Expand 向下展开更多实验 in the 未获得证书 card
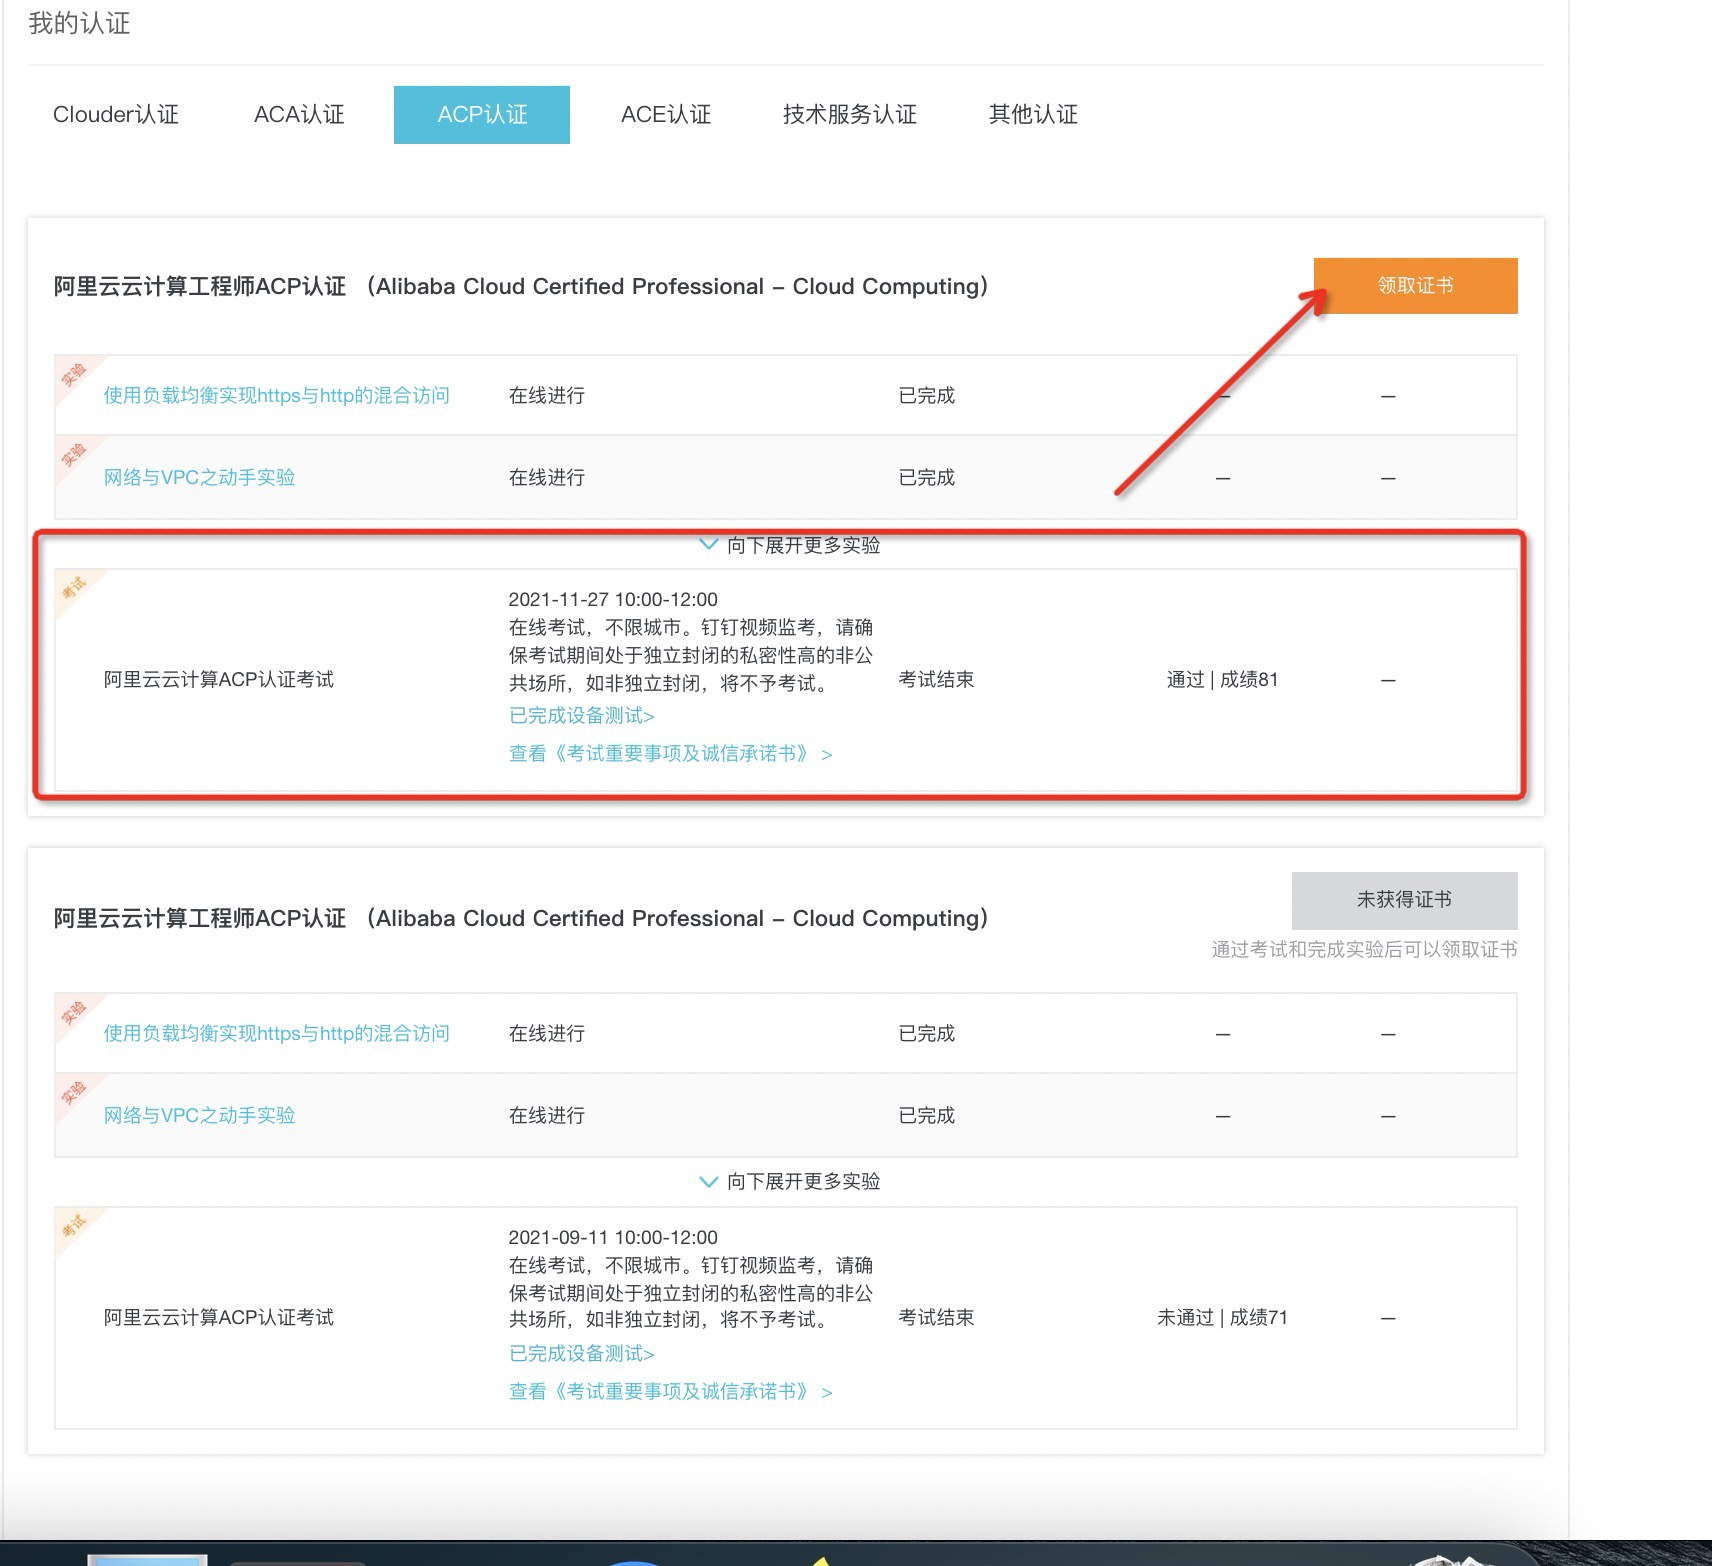 pos(789,1182)
